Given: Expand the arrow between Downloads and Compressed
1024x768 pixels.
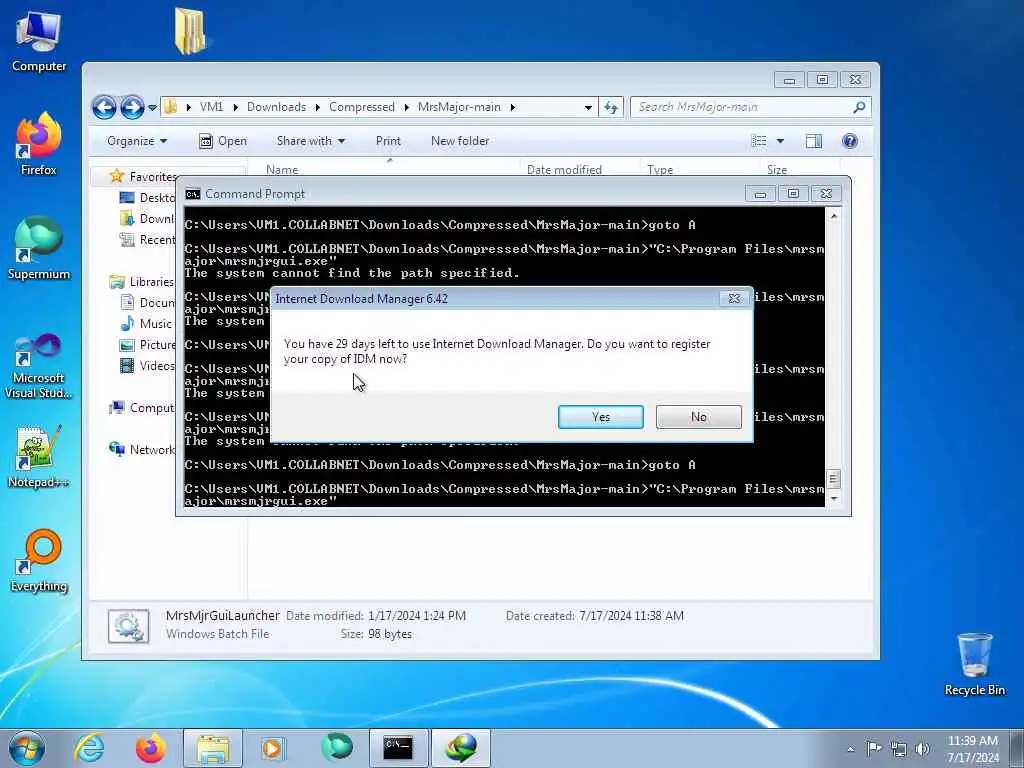Looking at the screenshot, I should [317, 107].
